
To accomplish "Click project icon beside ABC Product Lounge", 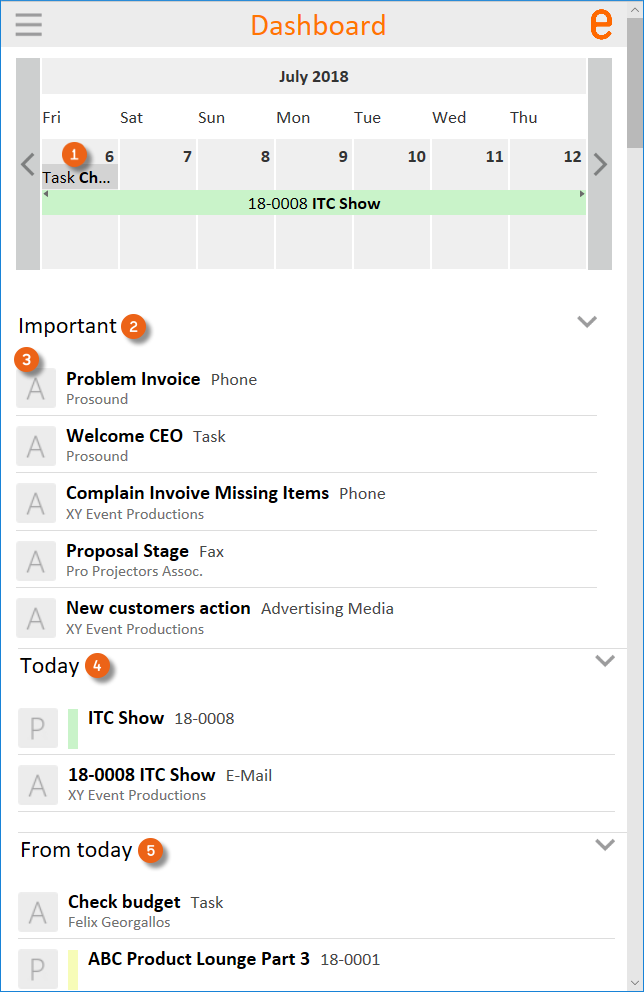I will (x=38, y=969).
